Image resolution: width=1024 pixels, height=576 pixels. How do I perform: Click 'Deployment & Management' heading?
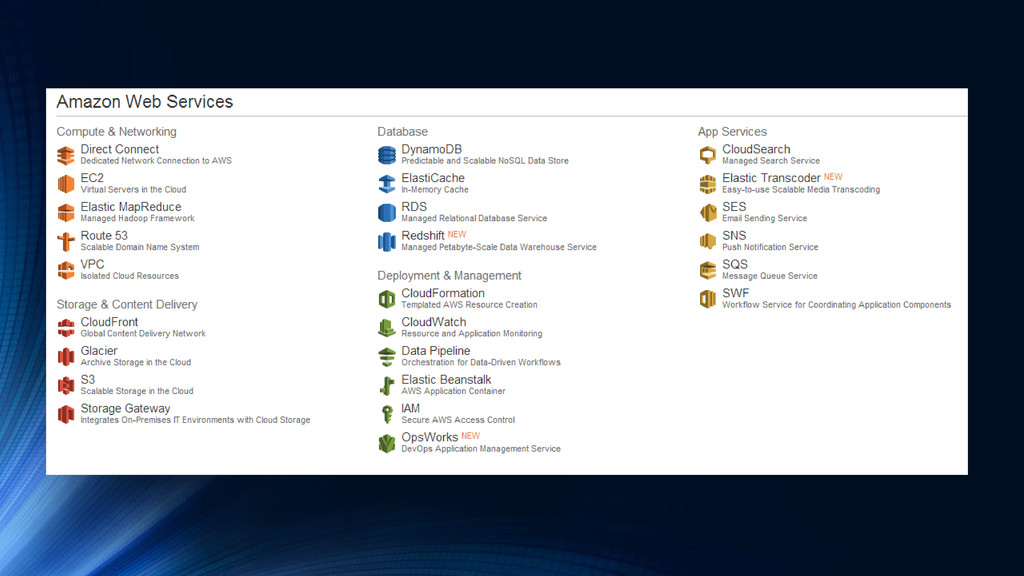click(x=449, y=276)
